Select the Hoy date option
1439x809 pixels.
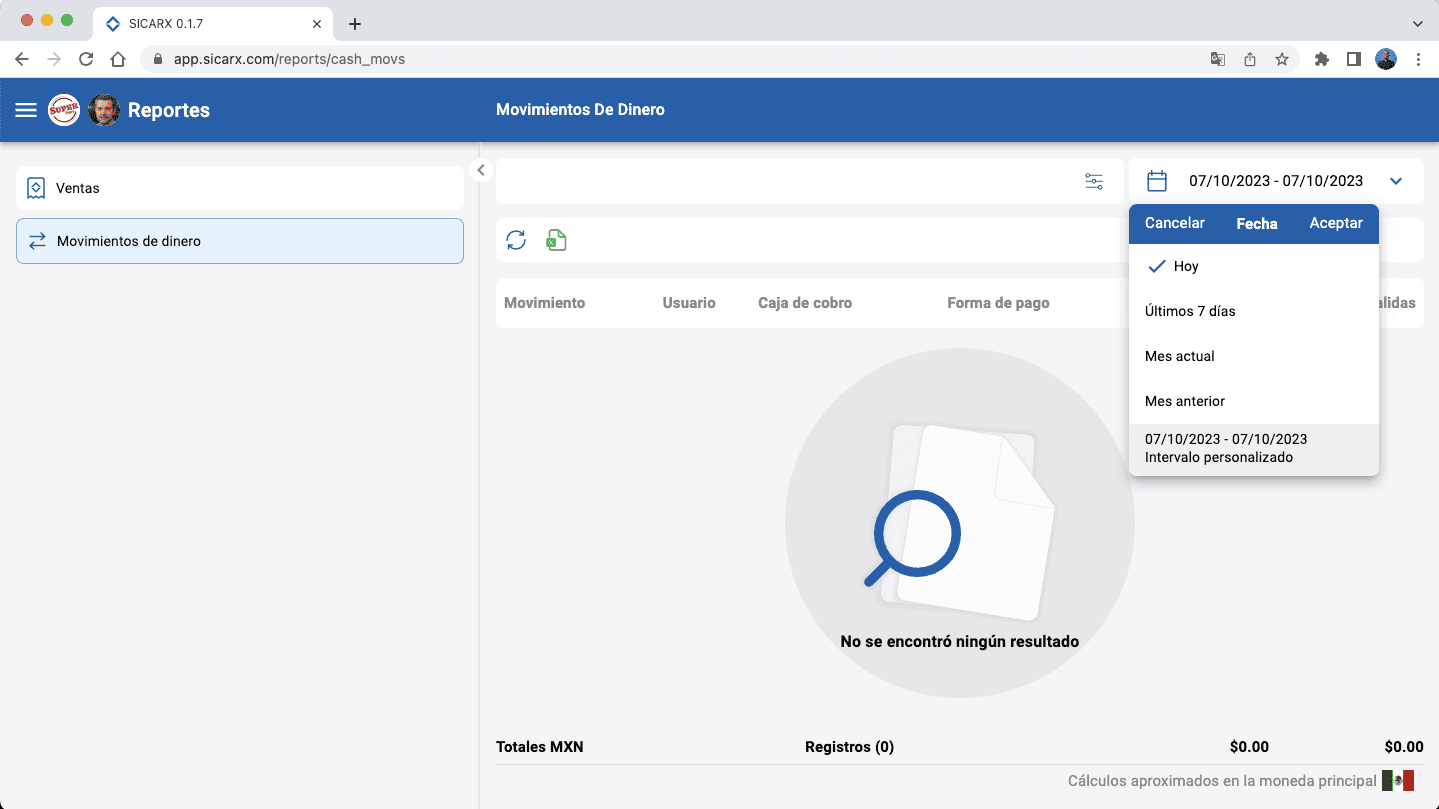click(x=1186, y=266)
